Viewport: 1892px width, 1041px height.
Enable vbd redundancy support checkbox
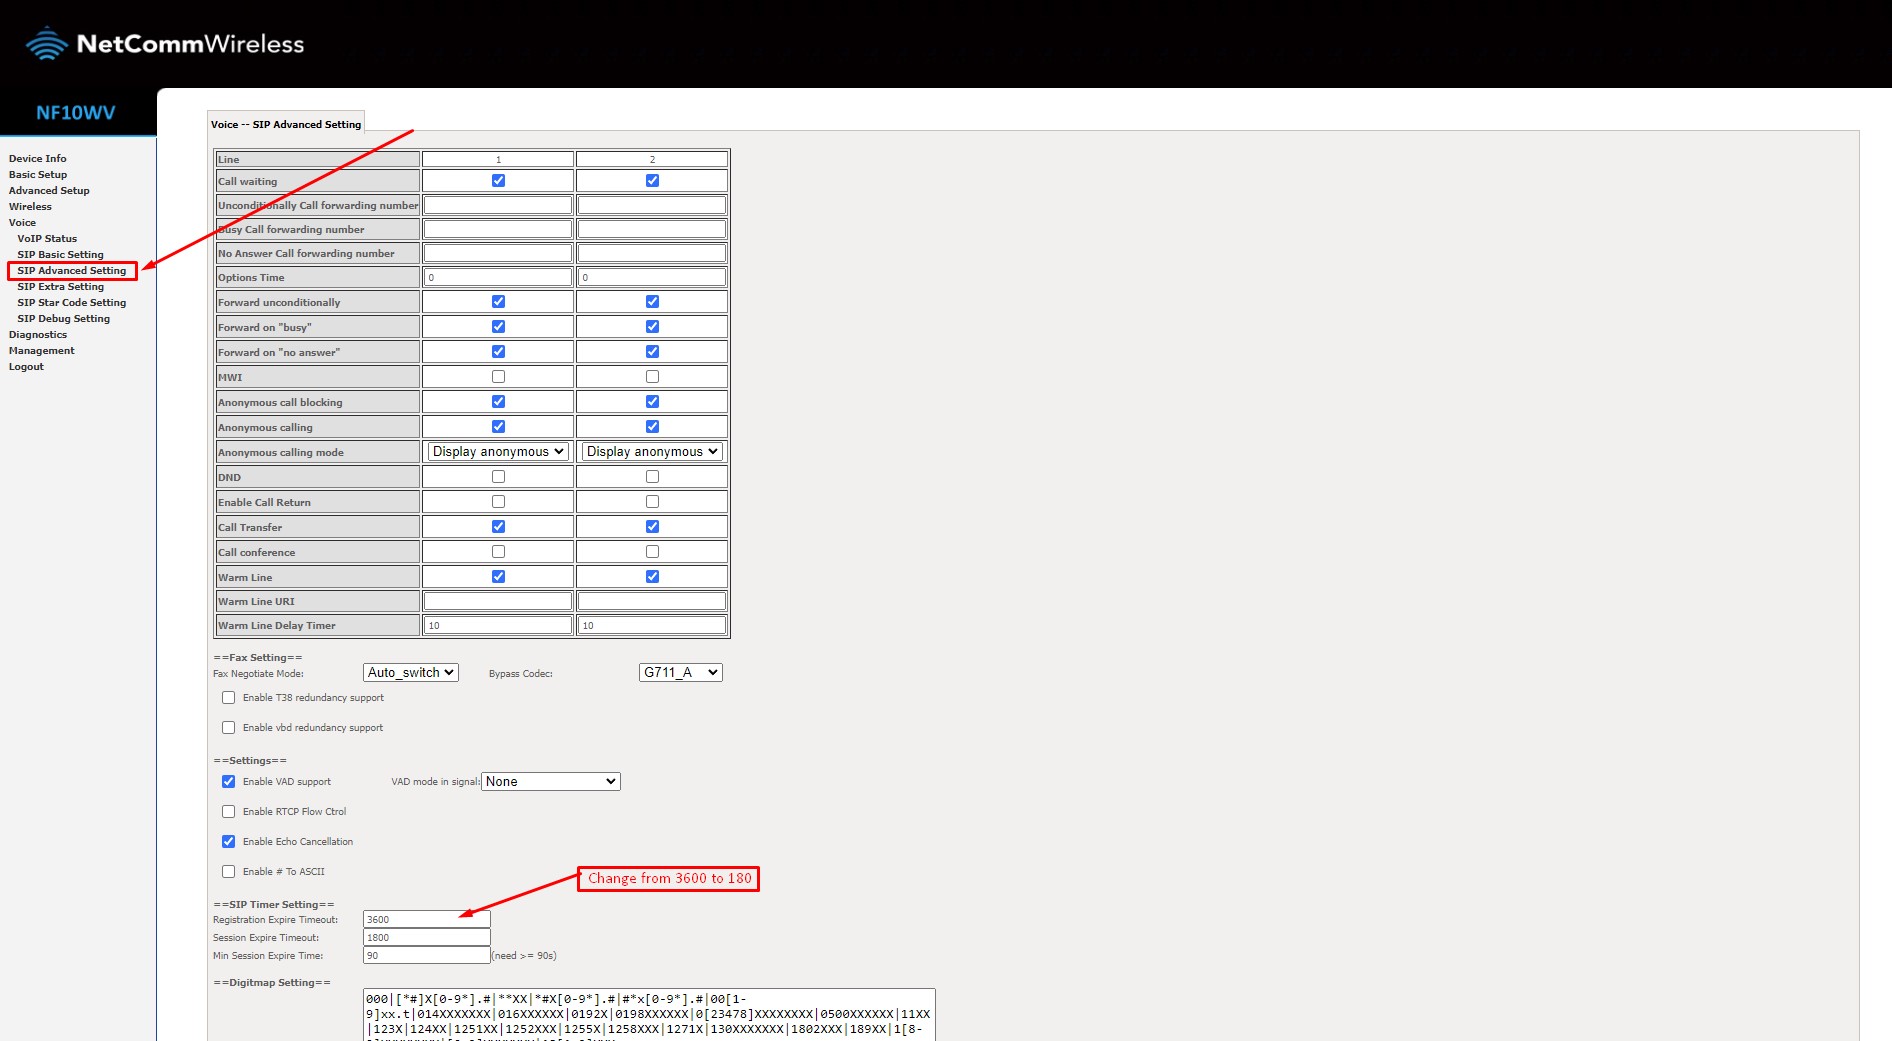pos(228,728)
